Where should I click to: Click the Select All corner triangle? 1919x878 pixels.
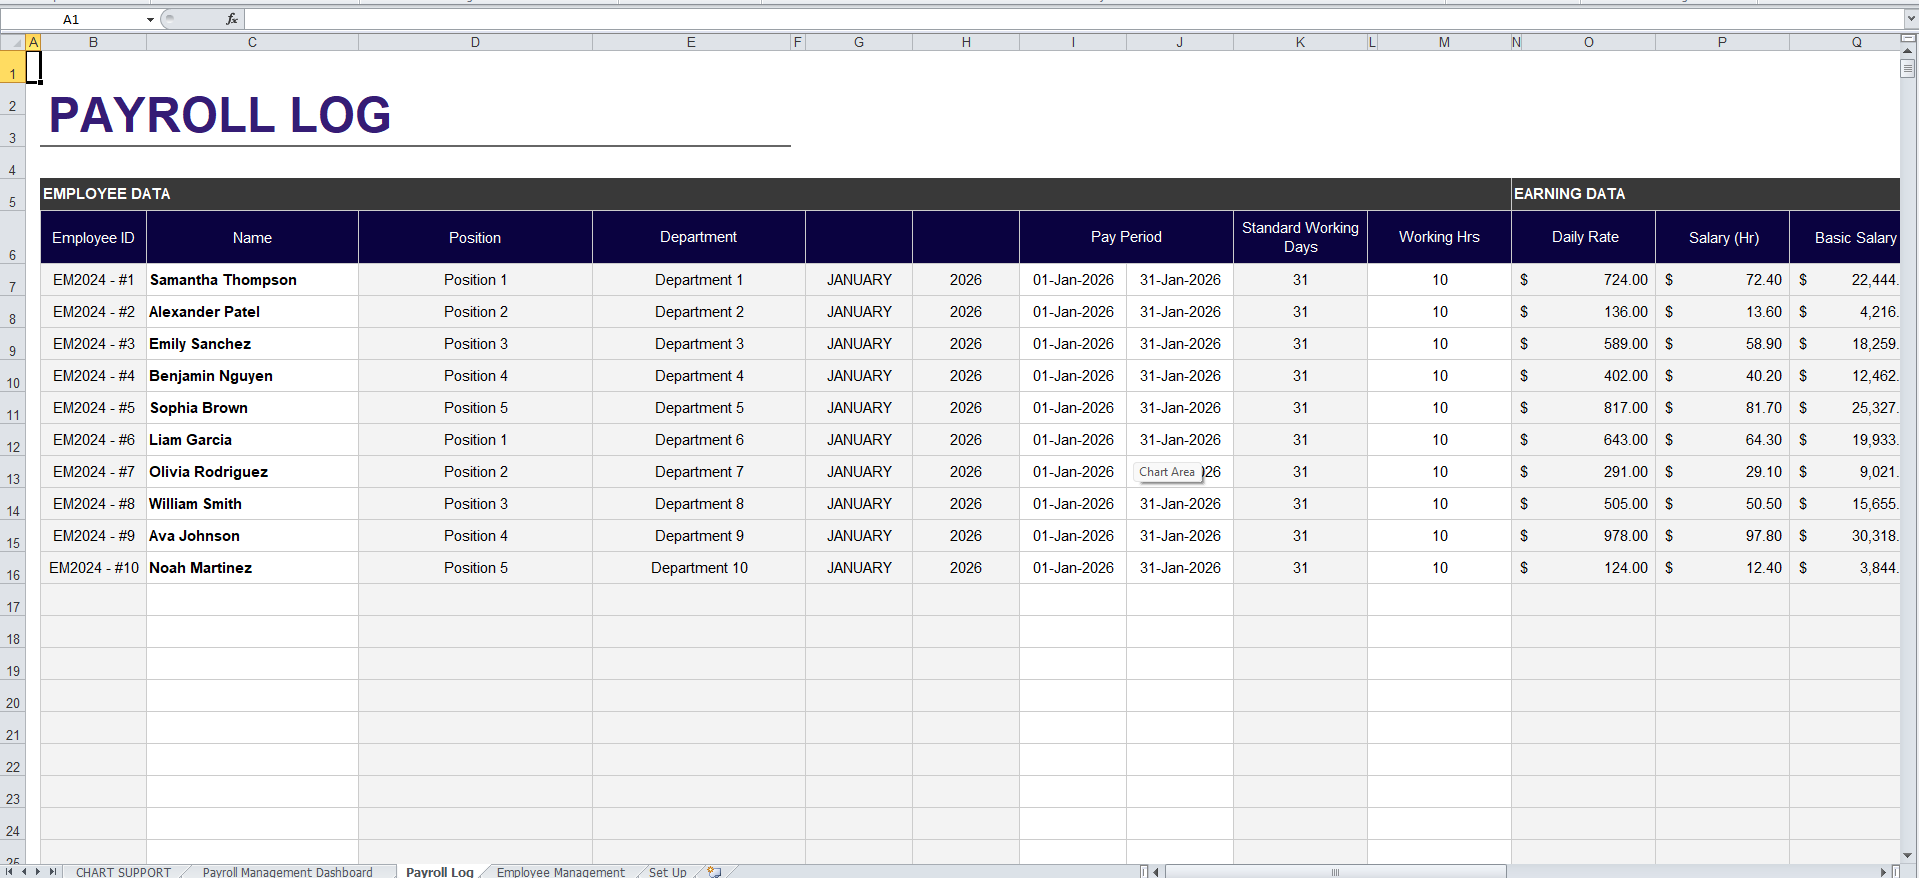coord(13,42)
